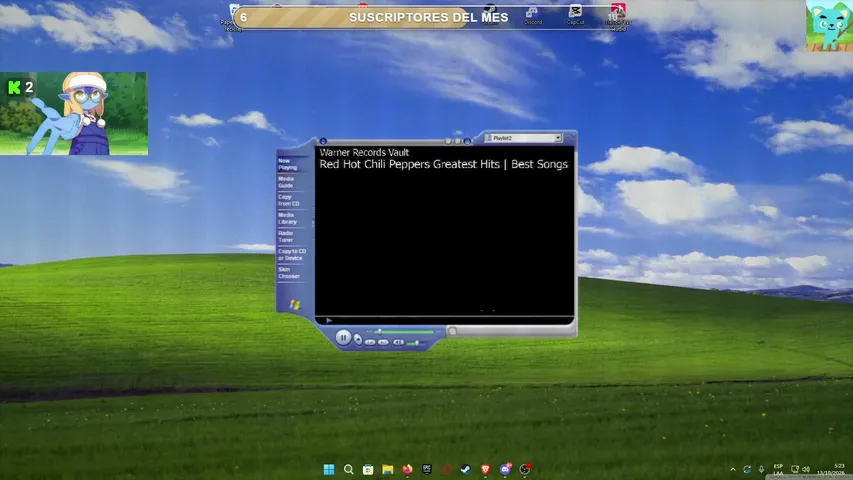Click the round button at top-left of player
The image size is (853, 480).
coord(323,141)
